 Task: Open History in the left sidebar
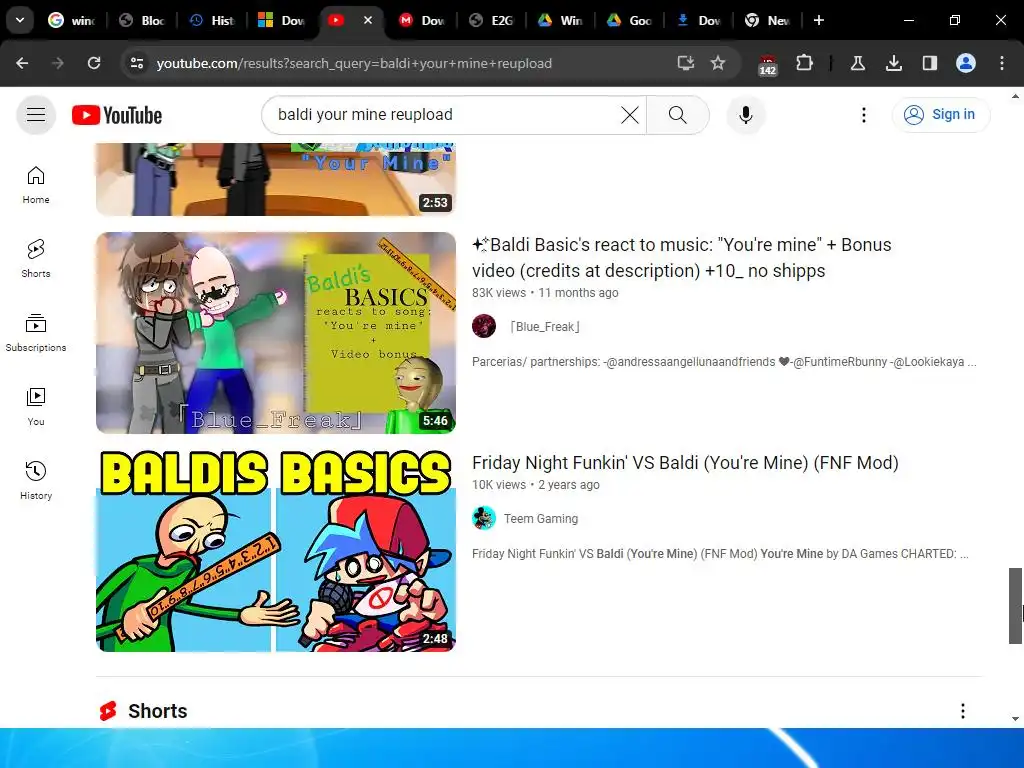pyautogui.click(x=36, y=480)
